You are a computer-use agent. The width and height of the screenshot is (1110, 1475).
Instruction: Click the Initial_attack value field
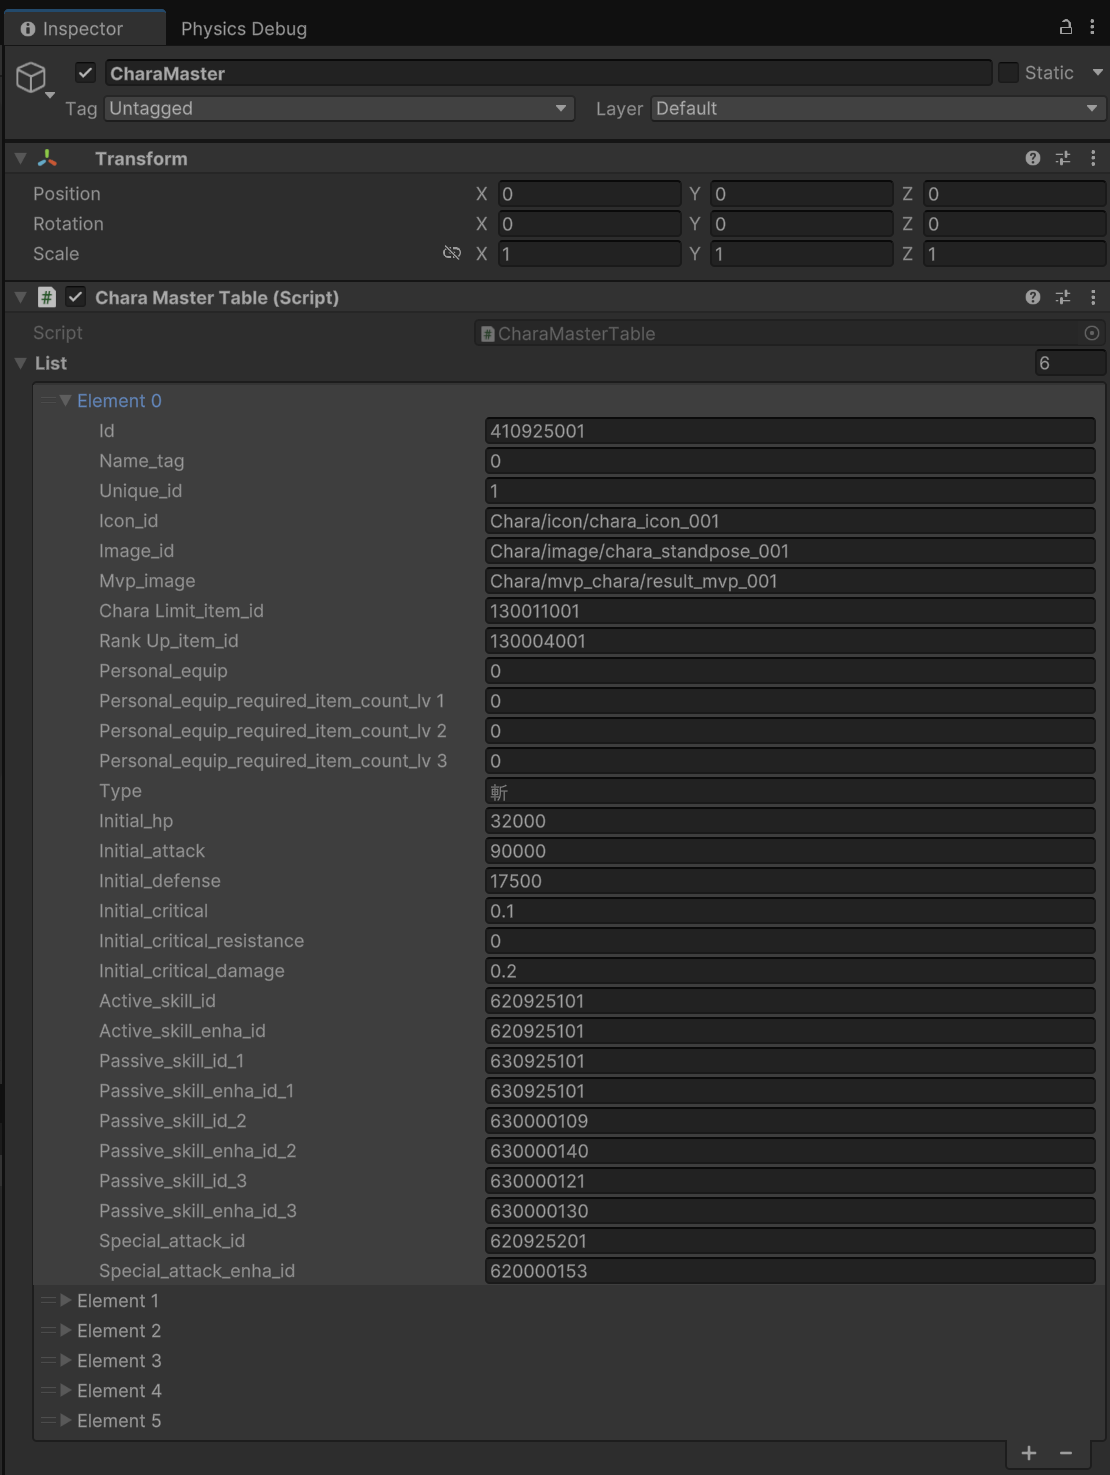coord(789,851)
